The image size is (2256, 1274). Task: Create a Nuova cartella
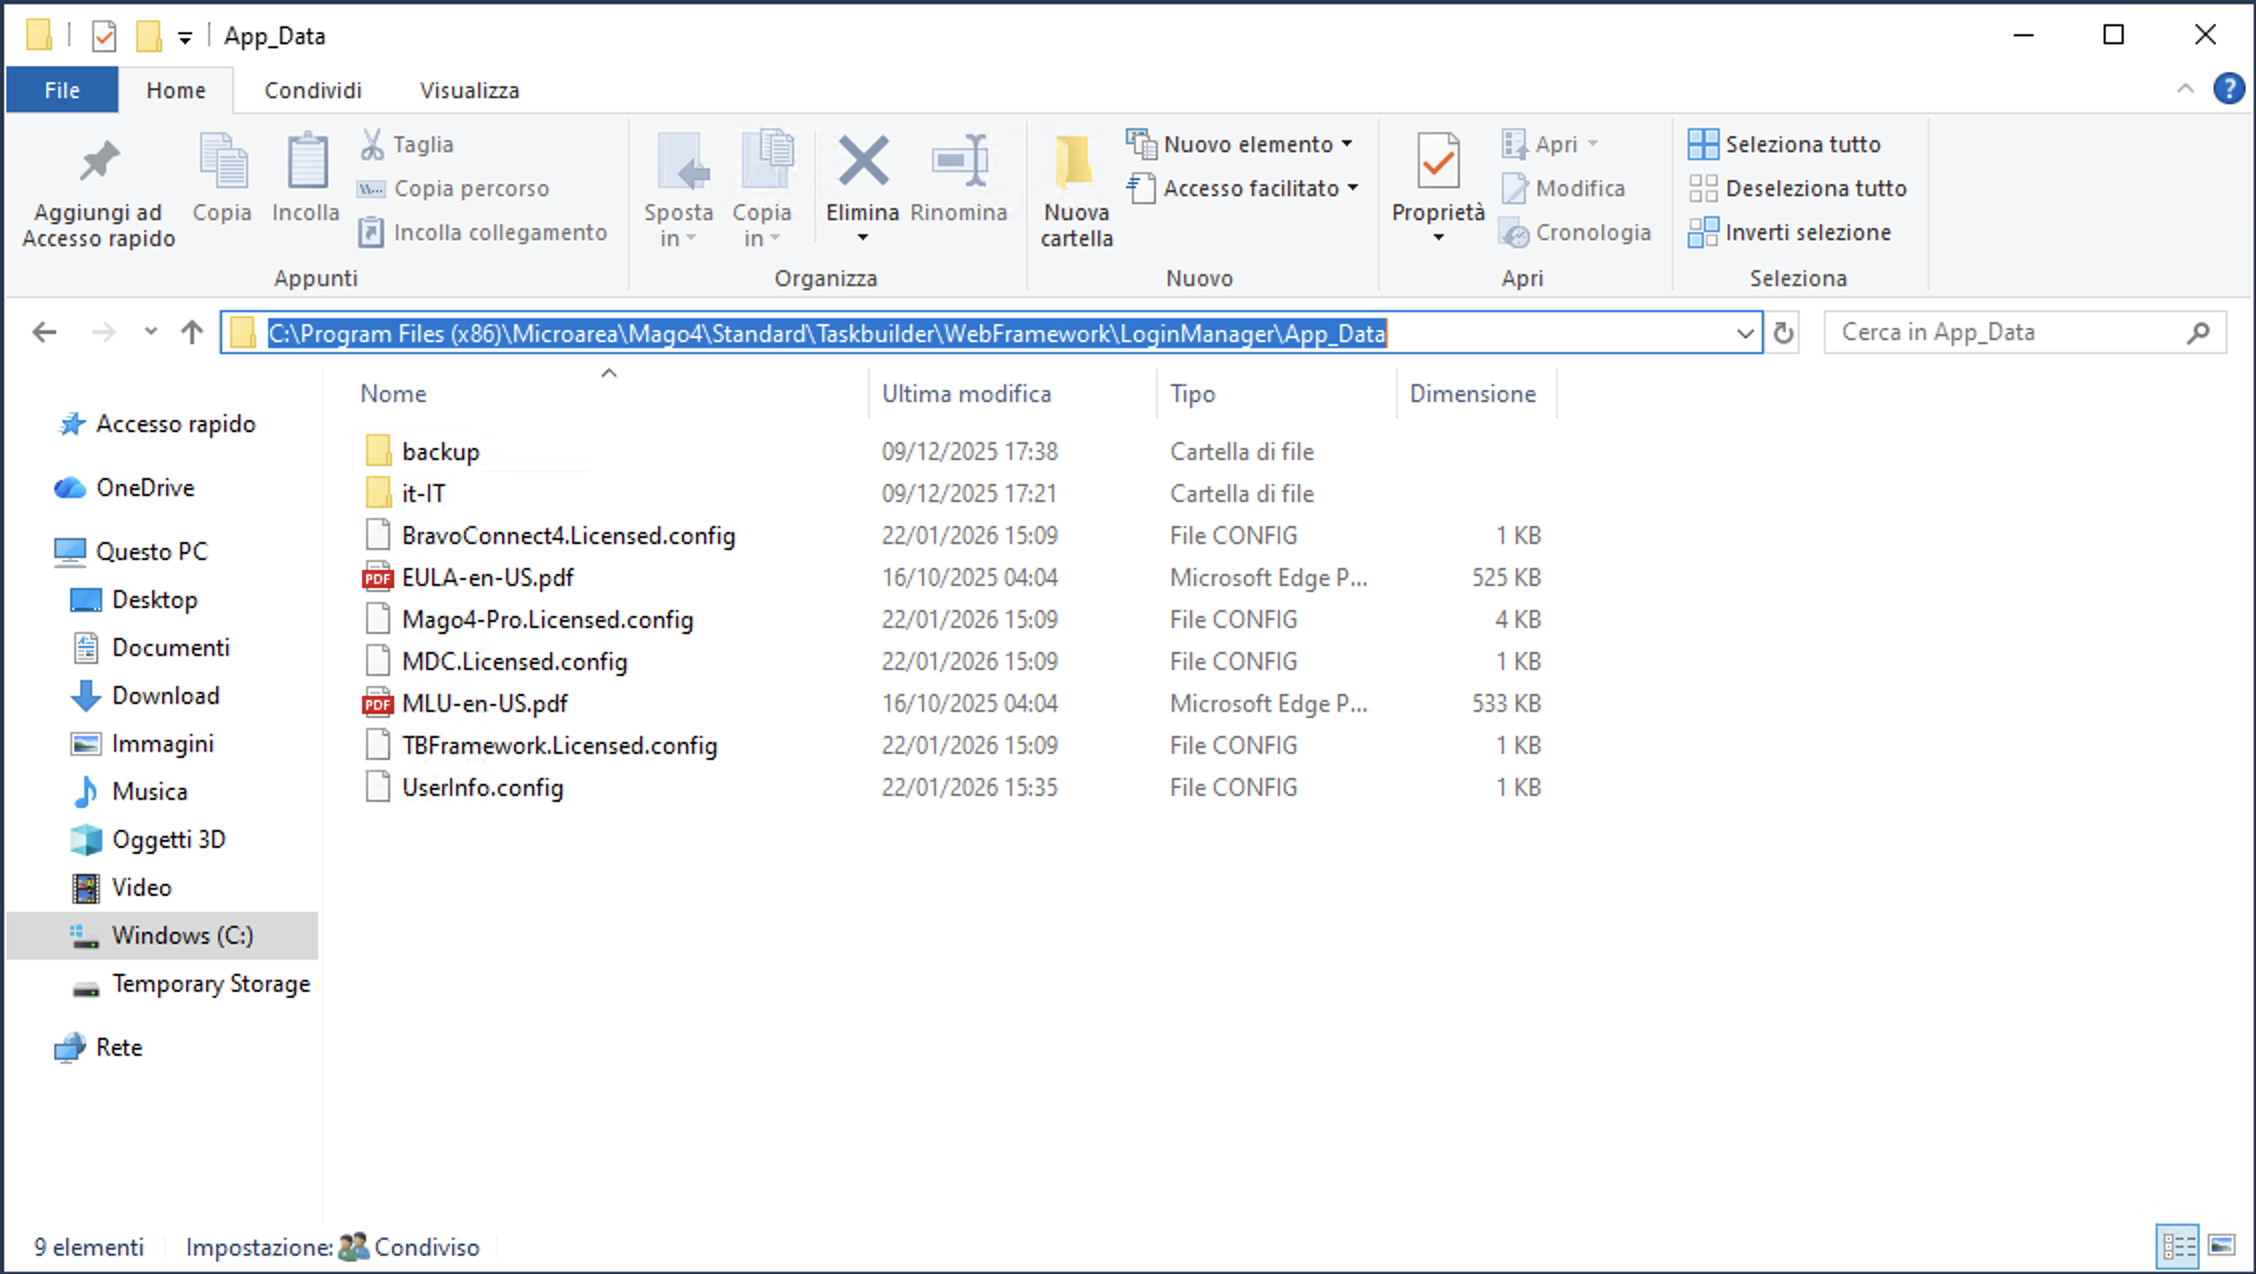(x=1076, y=192)
